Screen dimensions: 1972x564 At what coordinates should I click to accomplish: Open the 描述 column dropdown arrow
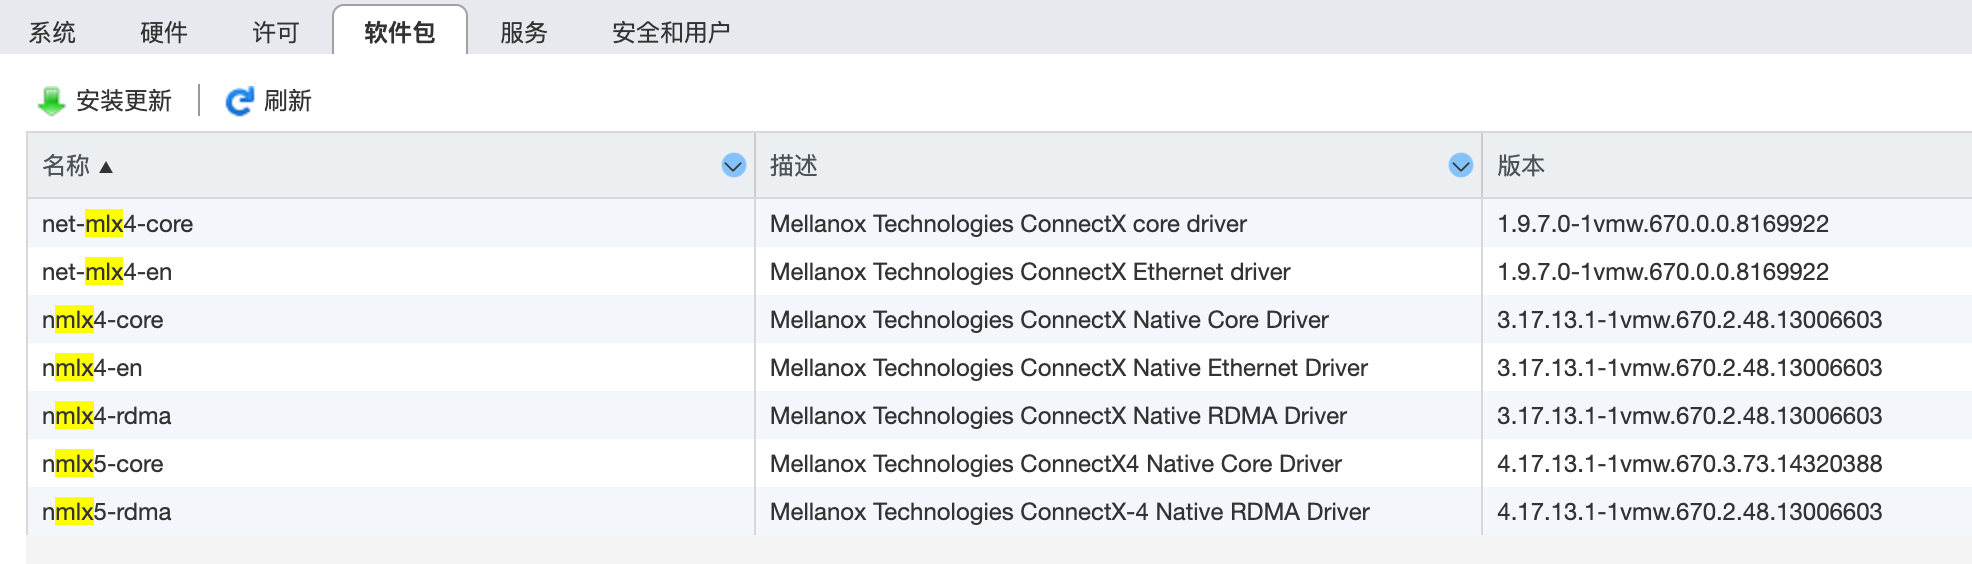1461,166
